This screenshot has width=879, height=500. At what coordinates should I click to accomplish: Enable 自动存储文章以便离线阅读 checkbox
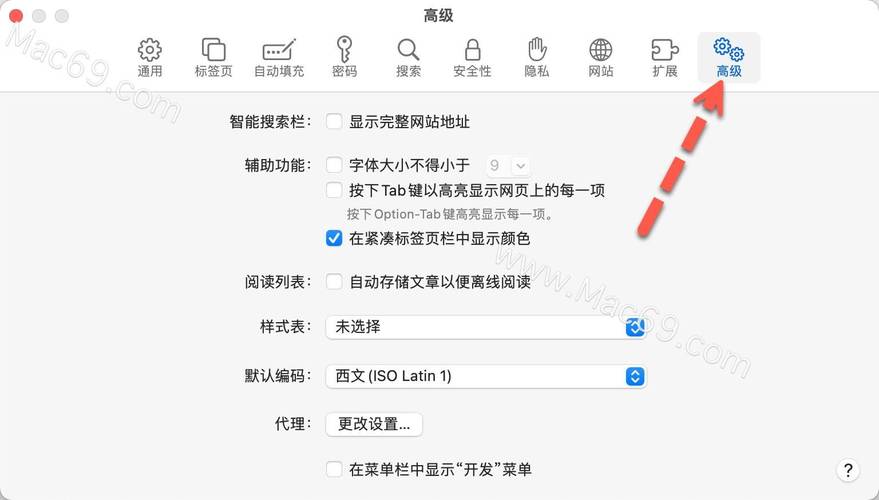334,281
